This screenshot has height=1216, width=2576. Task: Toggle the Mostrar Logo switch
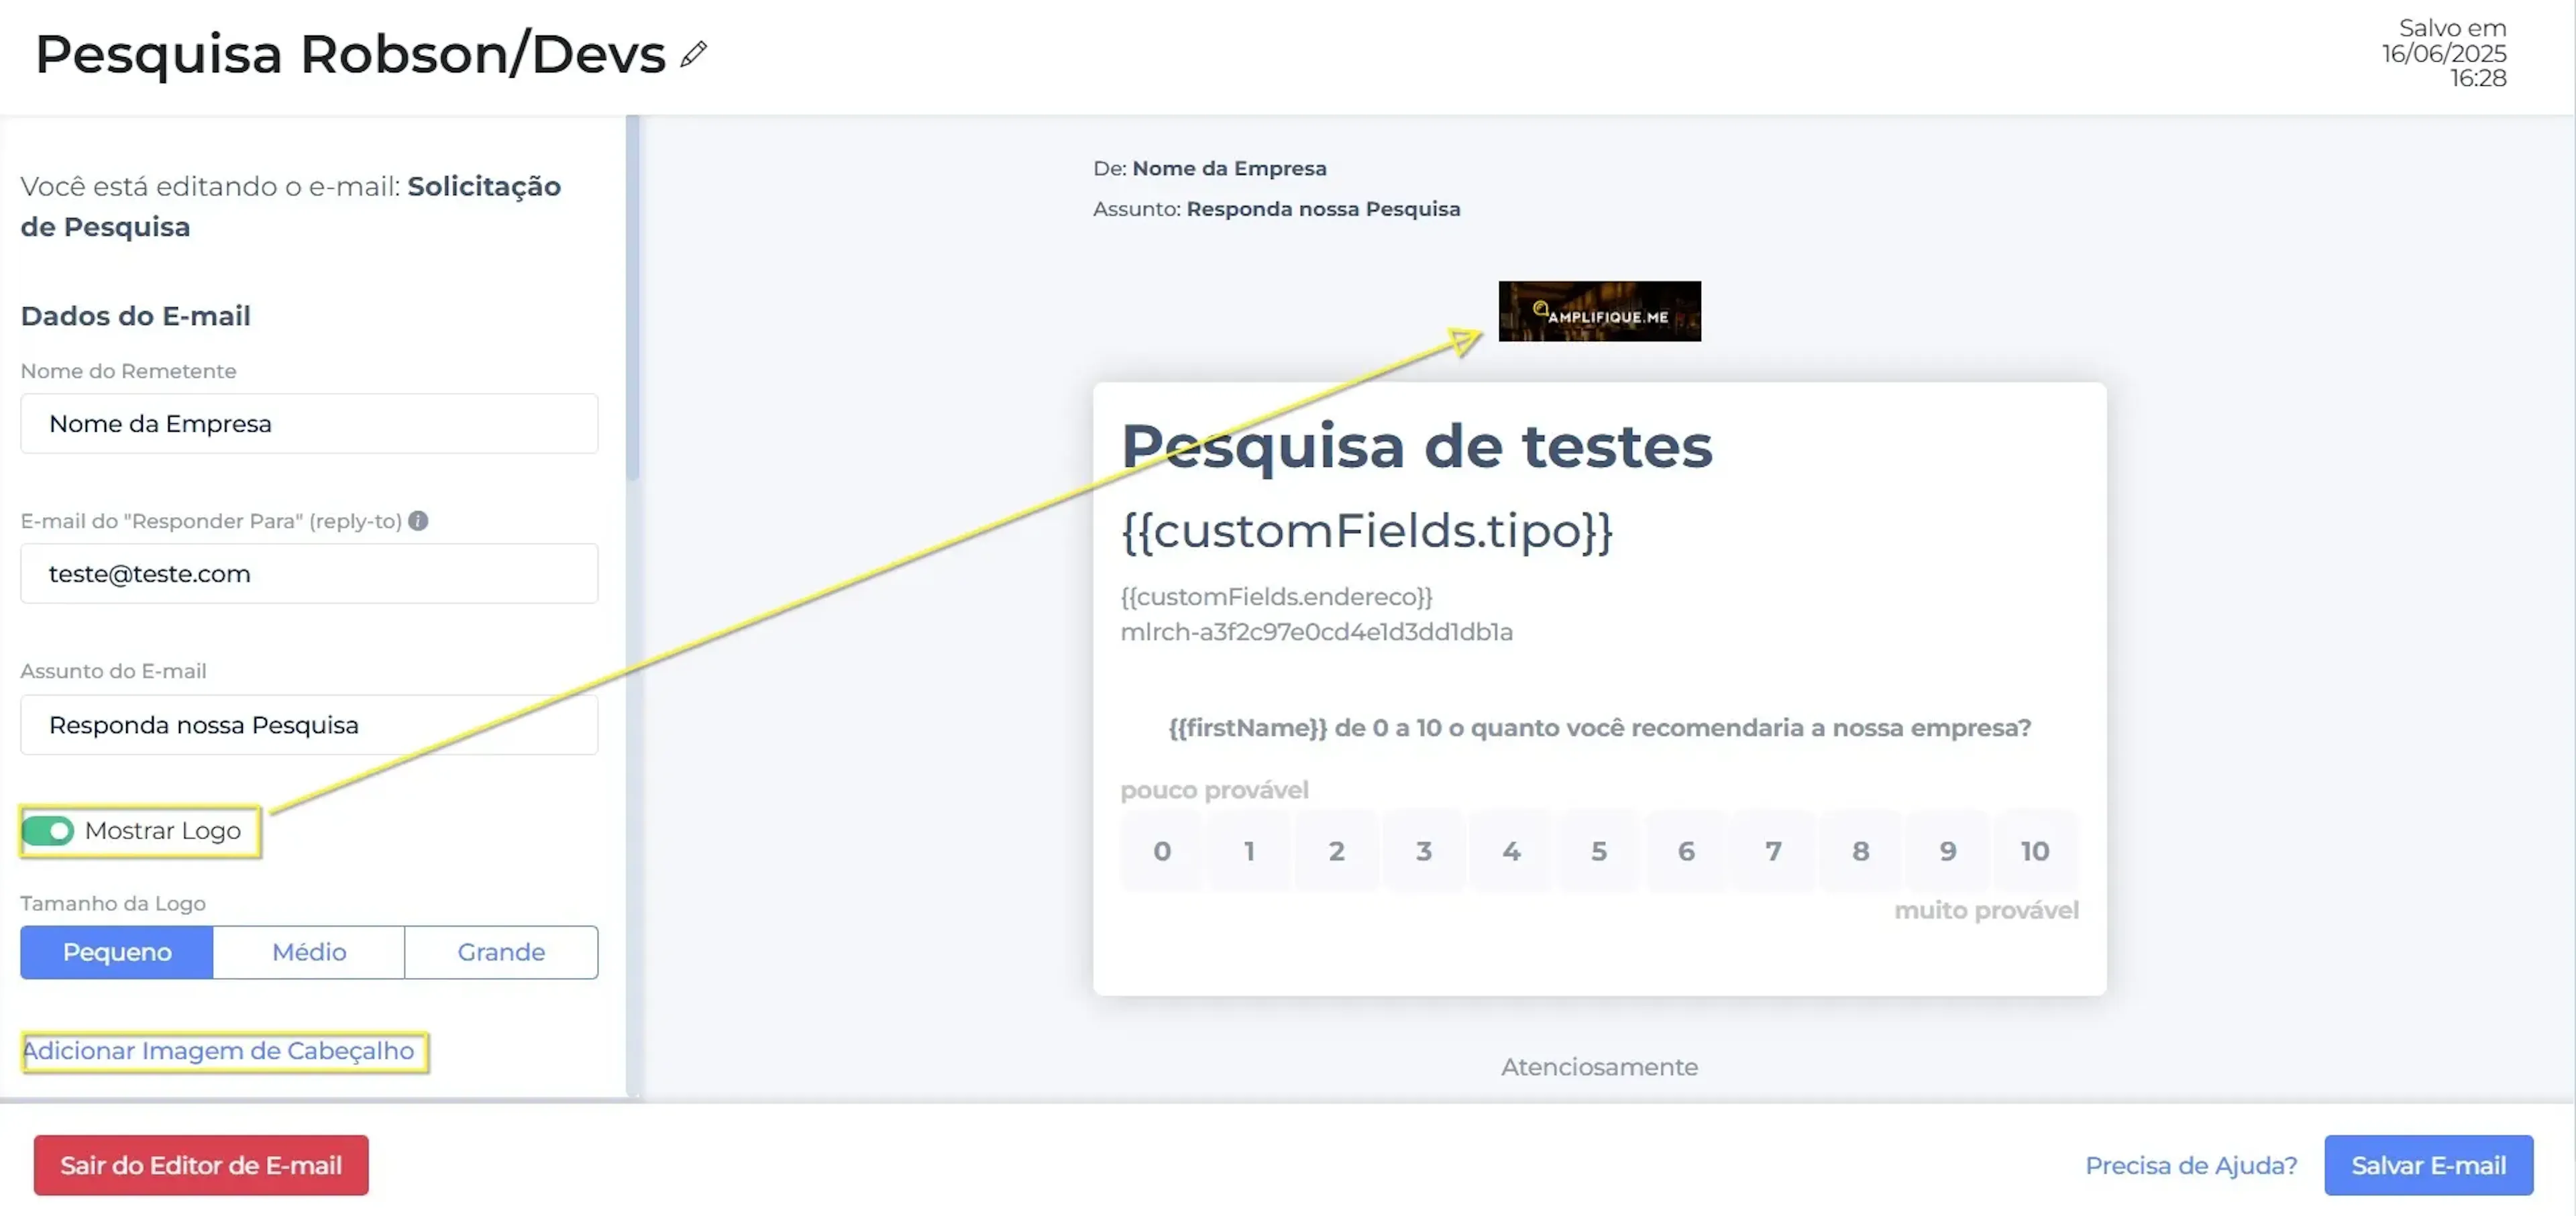coord(48,831)
